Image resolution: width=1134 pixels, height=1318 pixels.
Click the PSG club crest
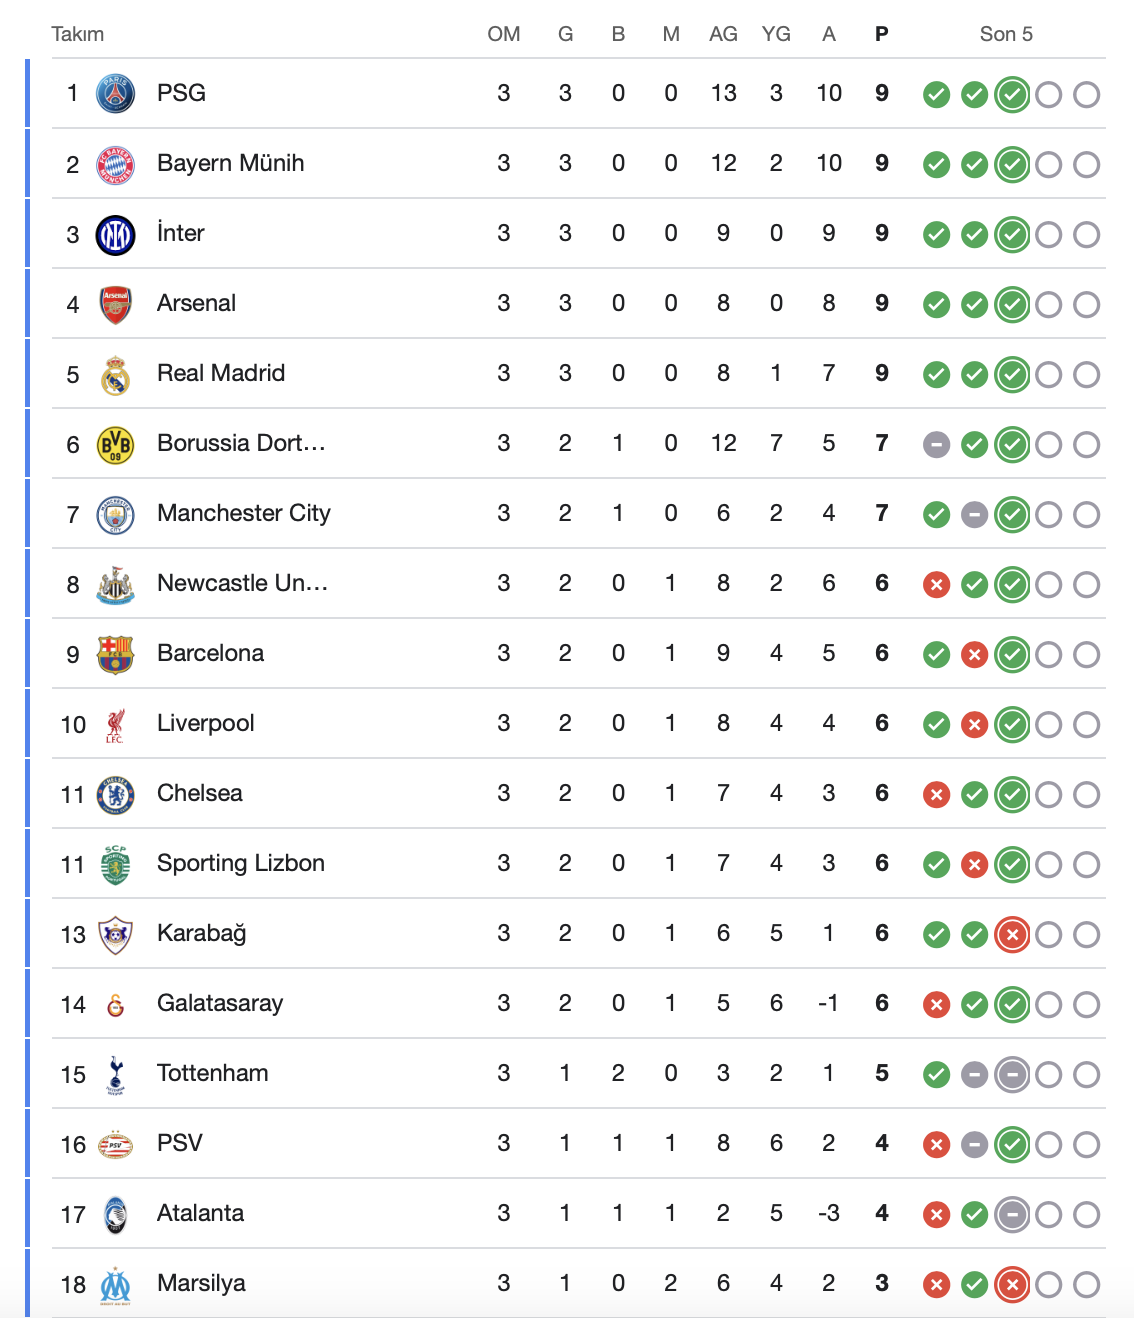coord(115,94)
